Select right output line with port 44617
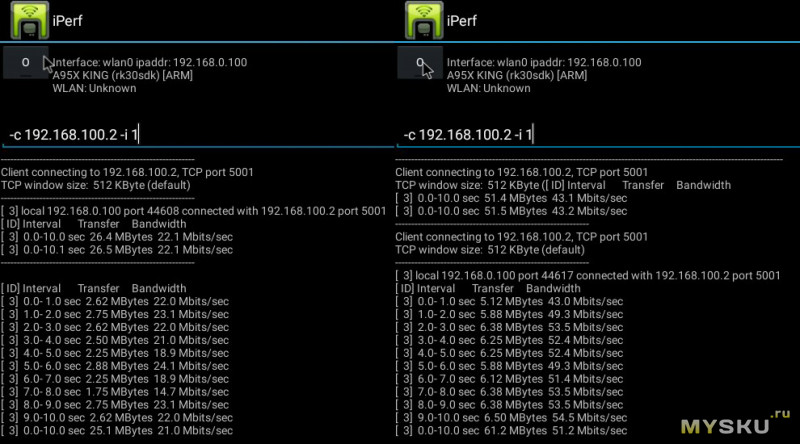The image size is (800, 444). click(588, 275)
